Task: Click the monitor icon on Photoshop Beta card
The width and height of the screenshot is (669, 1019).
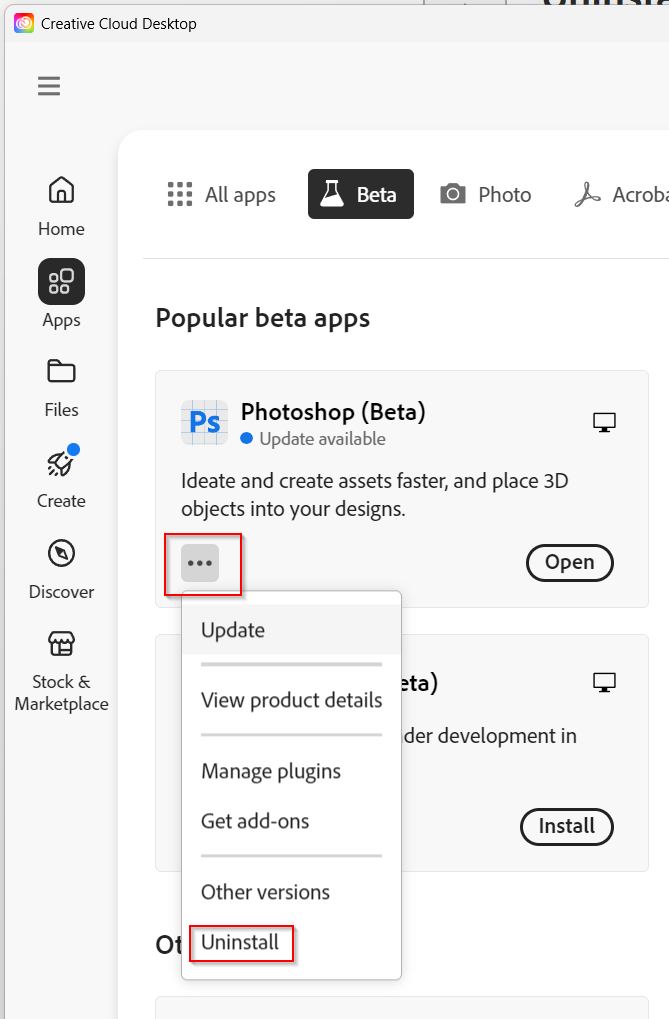Action: point(604,421)
